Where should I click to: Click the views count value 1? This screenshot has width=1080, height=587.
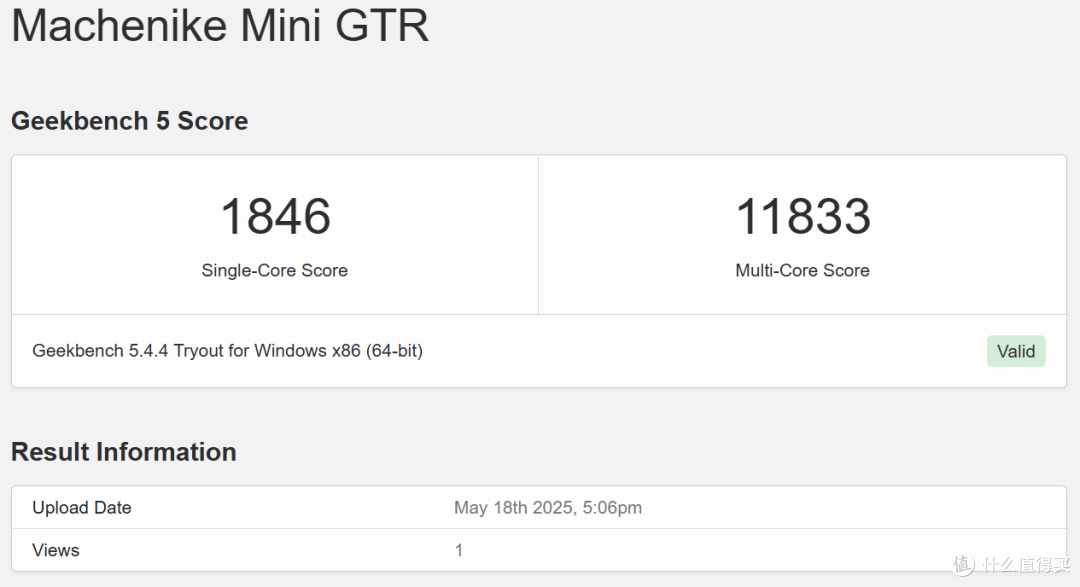459,550
